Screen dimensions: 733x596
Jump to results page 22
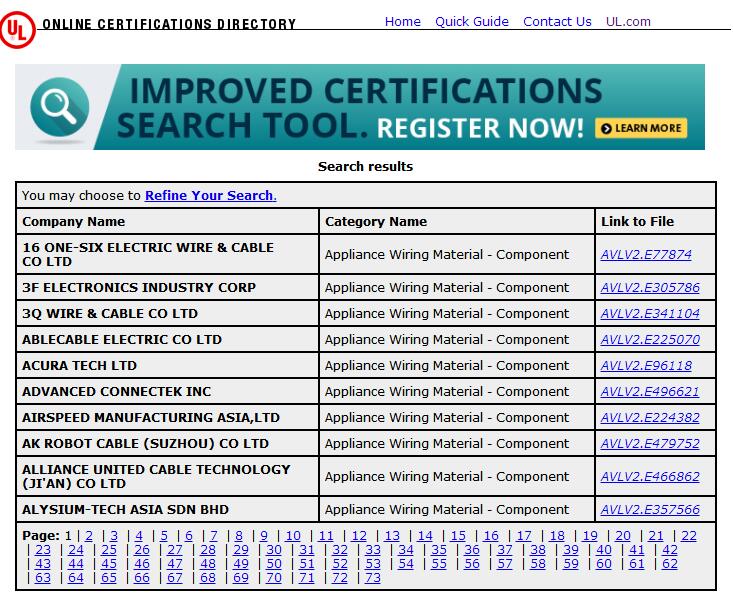pos(689,536)
